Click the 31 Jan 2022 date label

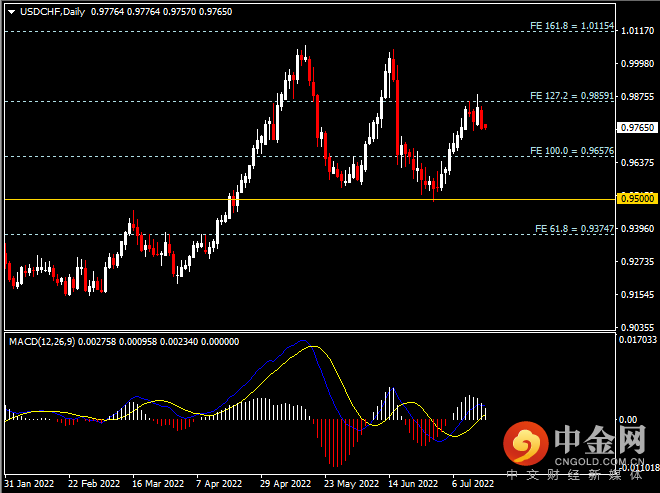pyautogui.click(x=29, y=483)
